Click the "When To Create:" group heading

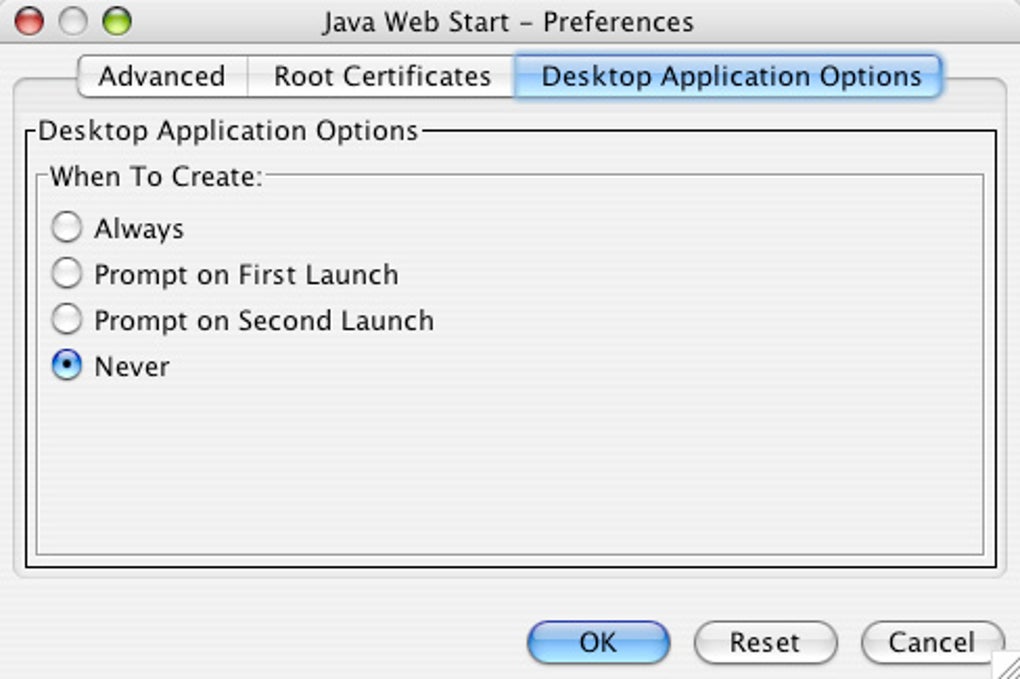(155, 177)
